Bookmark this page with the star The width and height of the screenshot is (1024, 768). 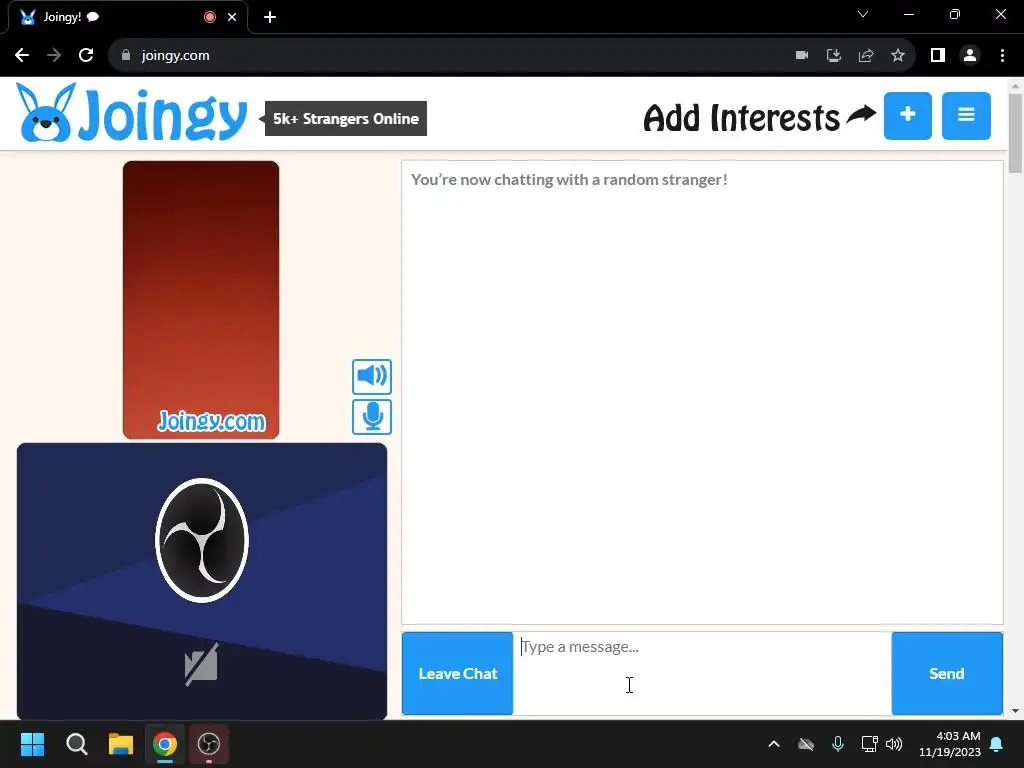point(898,56)
